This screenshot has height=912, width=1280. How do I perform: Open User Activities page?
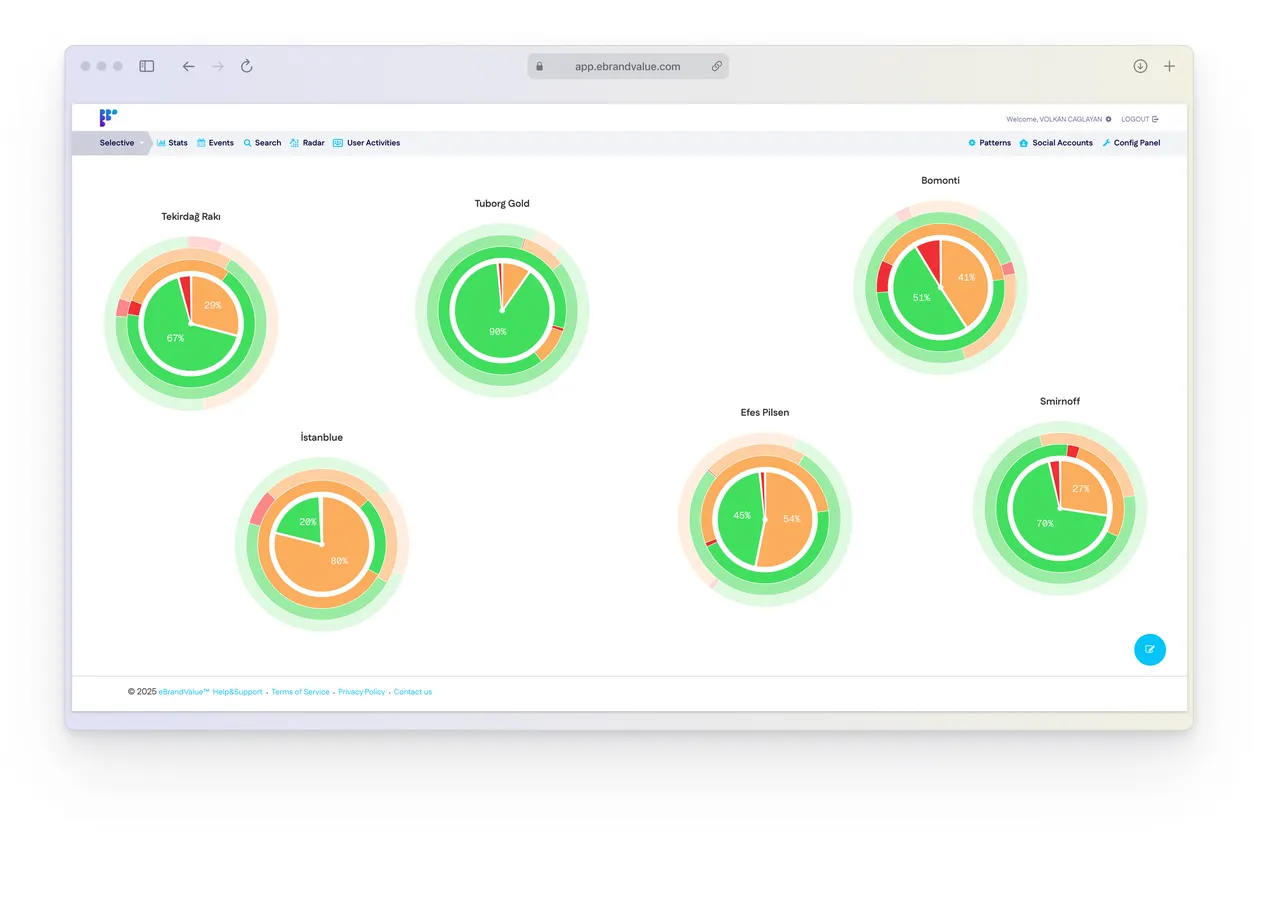pos(366,143)
